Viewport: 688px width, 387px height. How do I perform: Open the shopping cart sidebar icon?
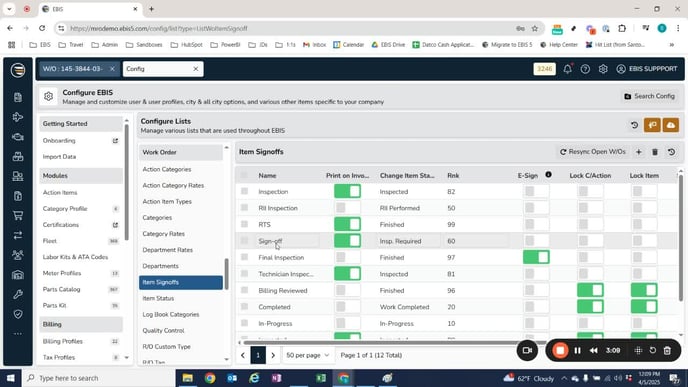point(18,215)
